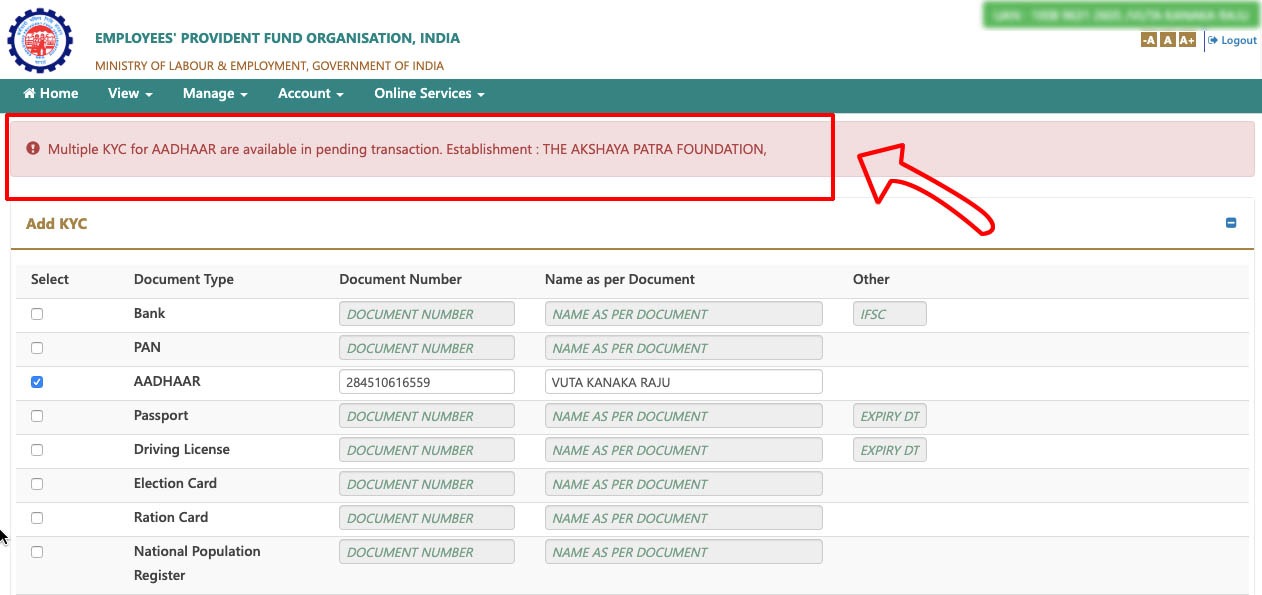Tick the Bank document checkbox
Viewport: 1262px width, 595px height.
37,314
